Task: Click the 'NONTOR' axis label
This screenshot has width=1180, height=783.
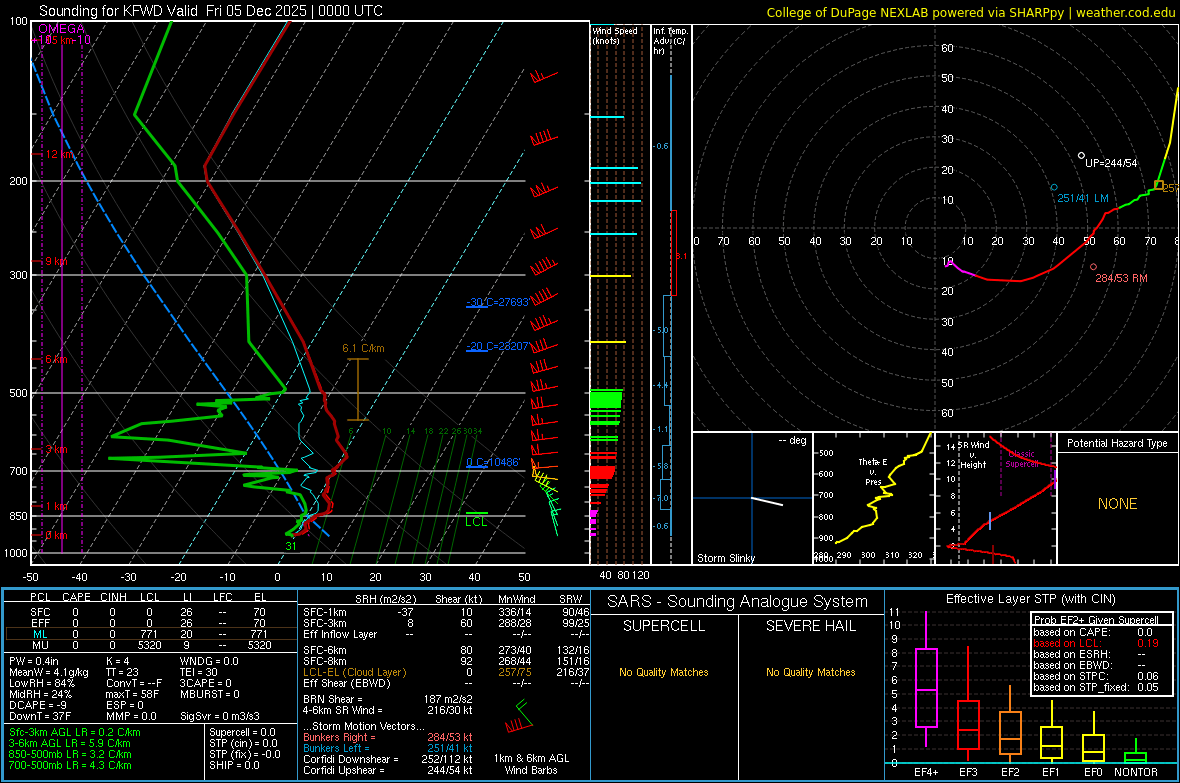Action: point(1136,772)
